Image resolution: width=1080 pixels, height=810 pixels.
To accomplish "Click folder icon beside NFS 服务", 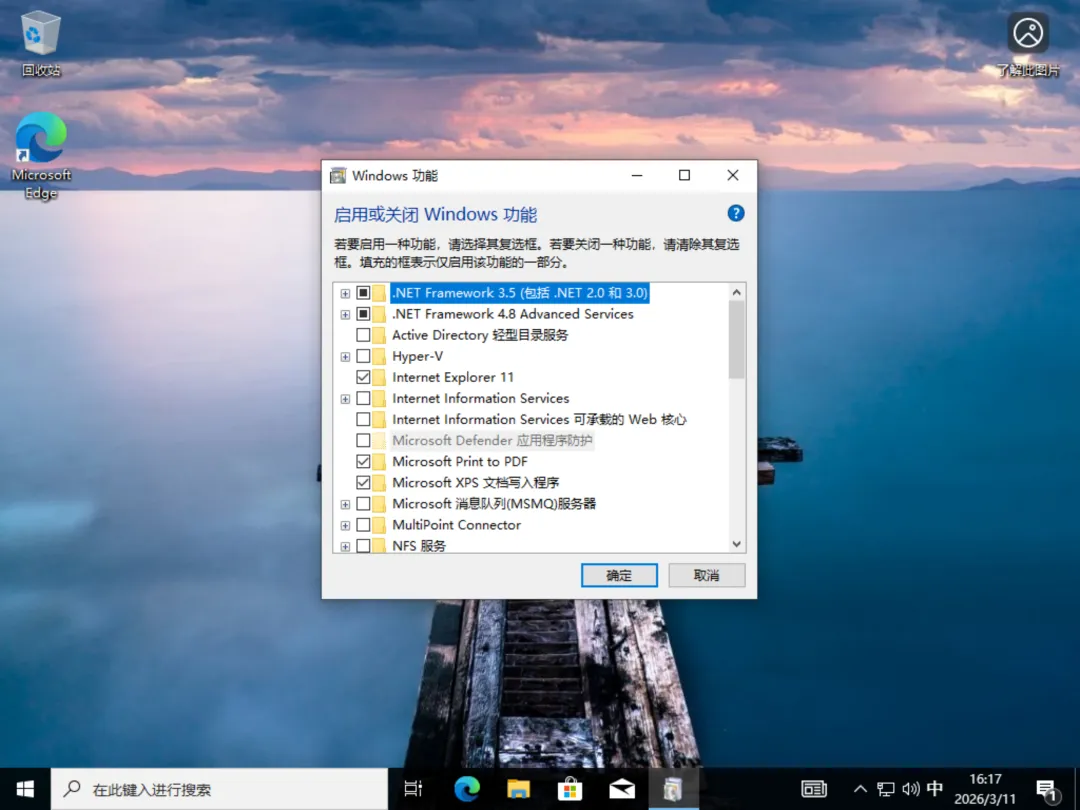I will tap(380, 546).
